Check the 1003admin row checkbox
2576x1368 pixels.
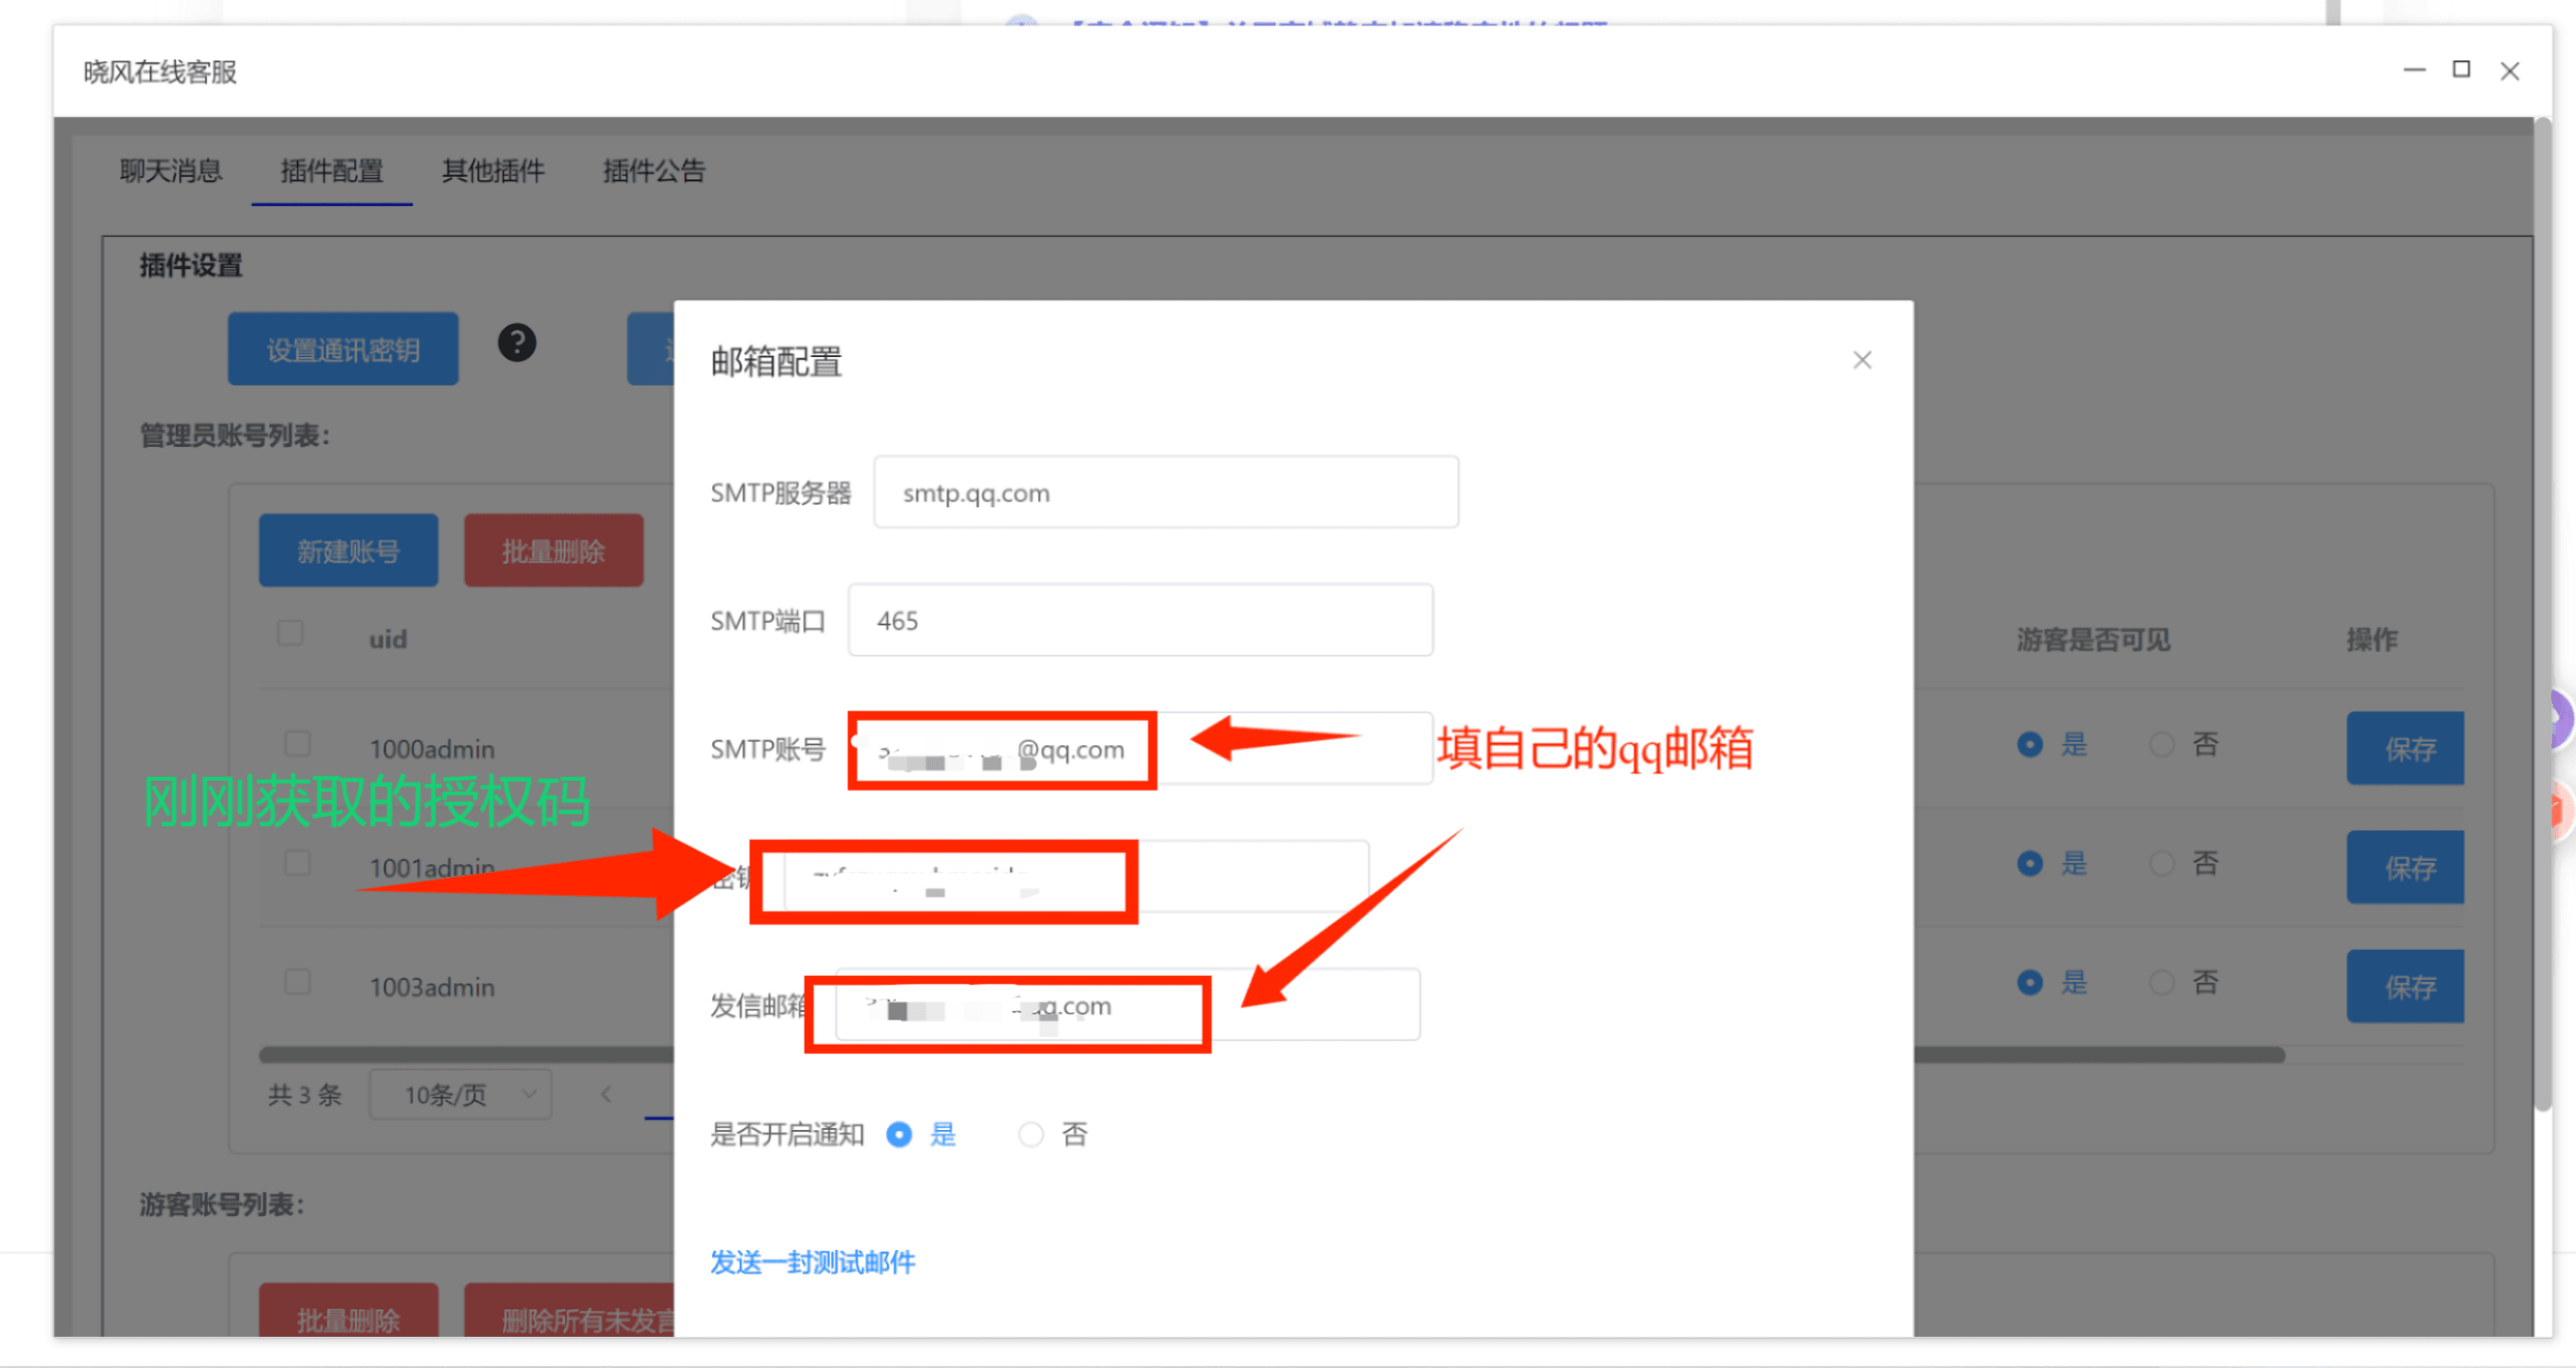click(297, 981)
